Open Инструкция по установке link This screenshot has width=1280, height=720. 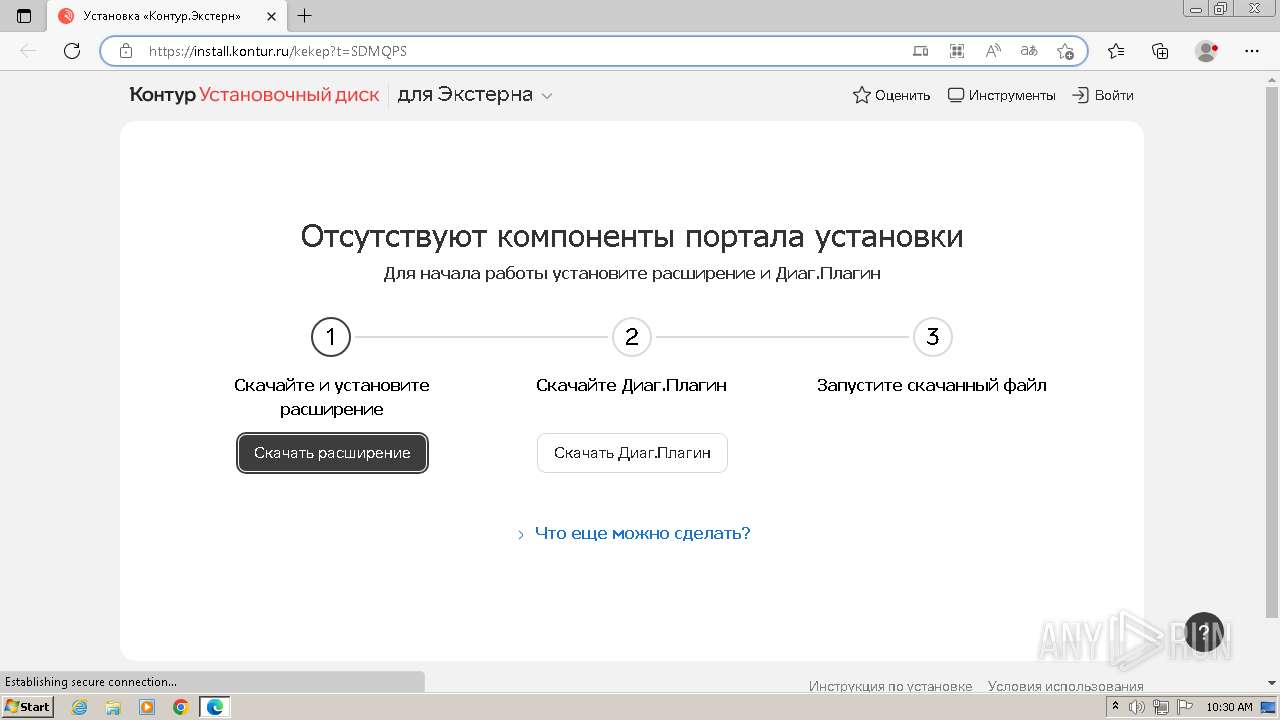click(x=890, y=686)
